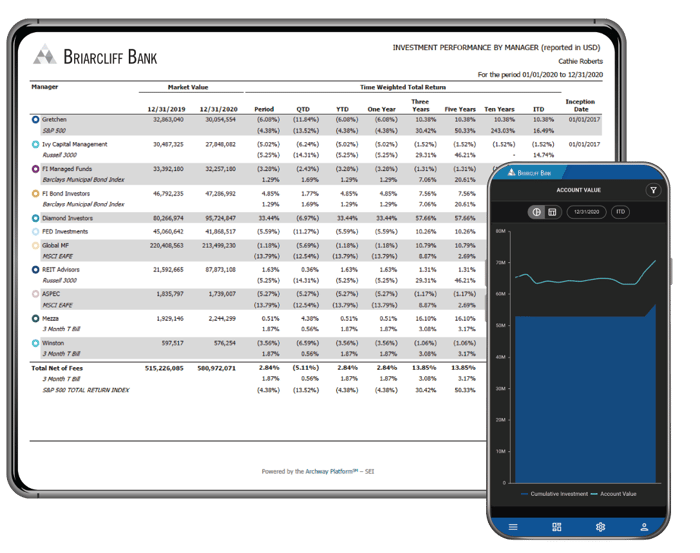The height and width of the screenshot is (553, 700).
Task: Click Total Net of Fees label
Action: 57,368
